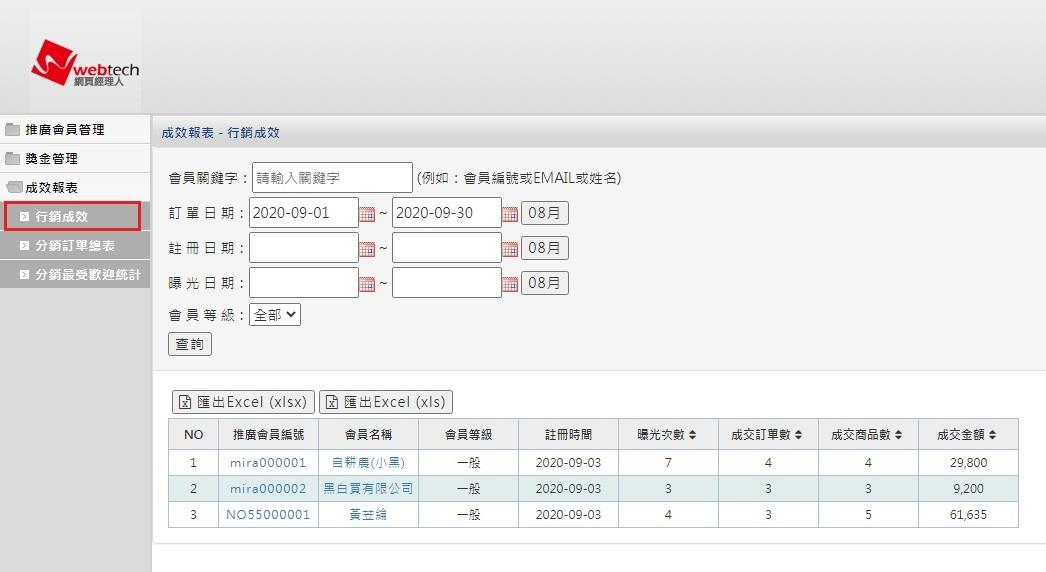Open 分銷最受歡迎統計 menu item
1046x572 pixels.
coord(88,274)
